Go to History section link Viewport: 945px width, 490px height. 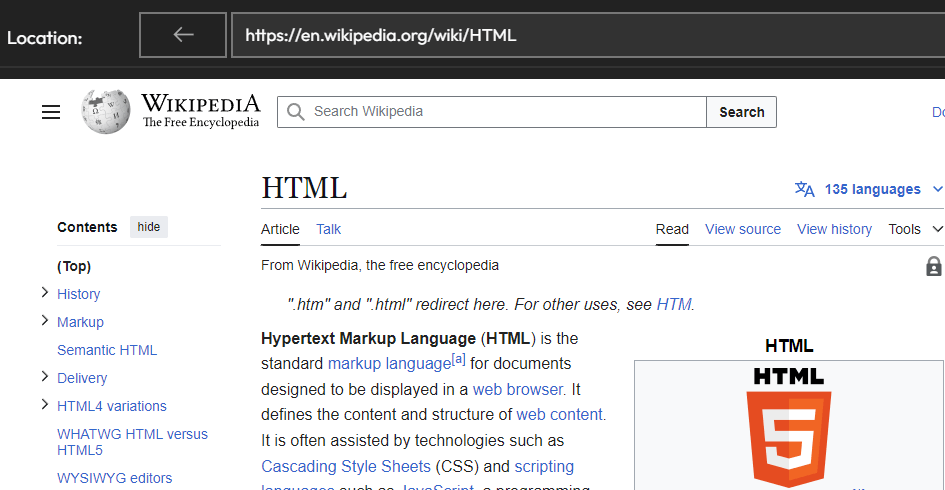(x=78, y=294)
